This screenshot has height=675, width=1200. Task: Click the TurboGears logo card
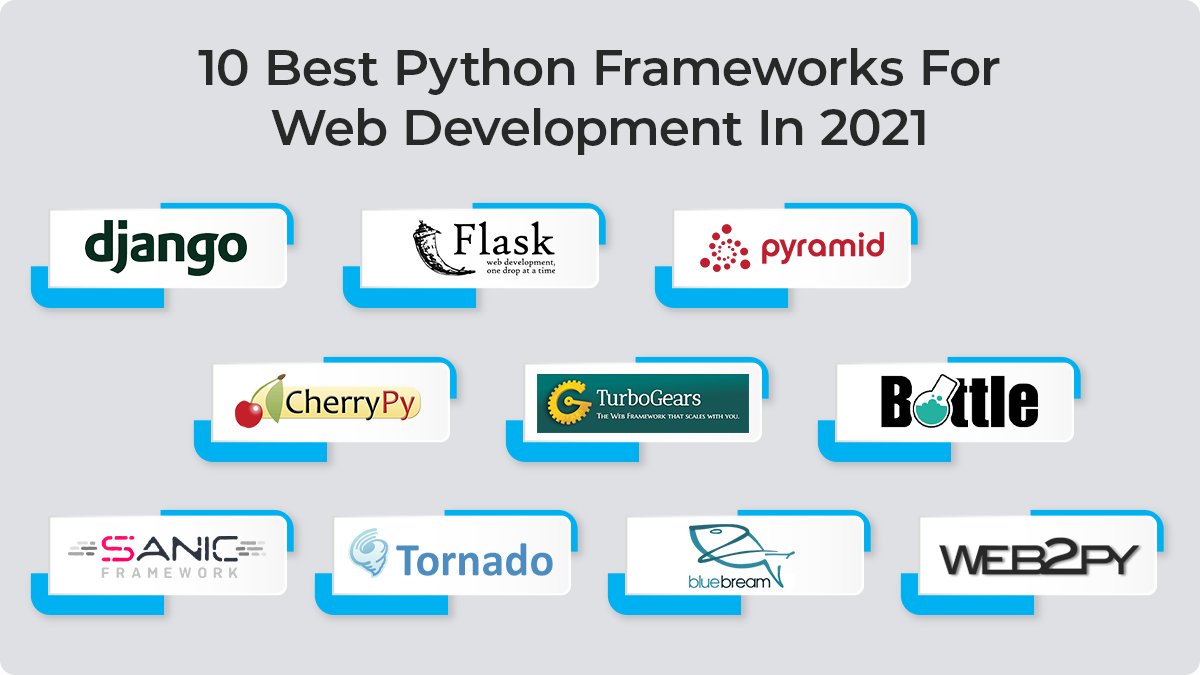pyautogui.click(x=643, y=403)
